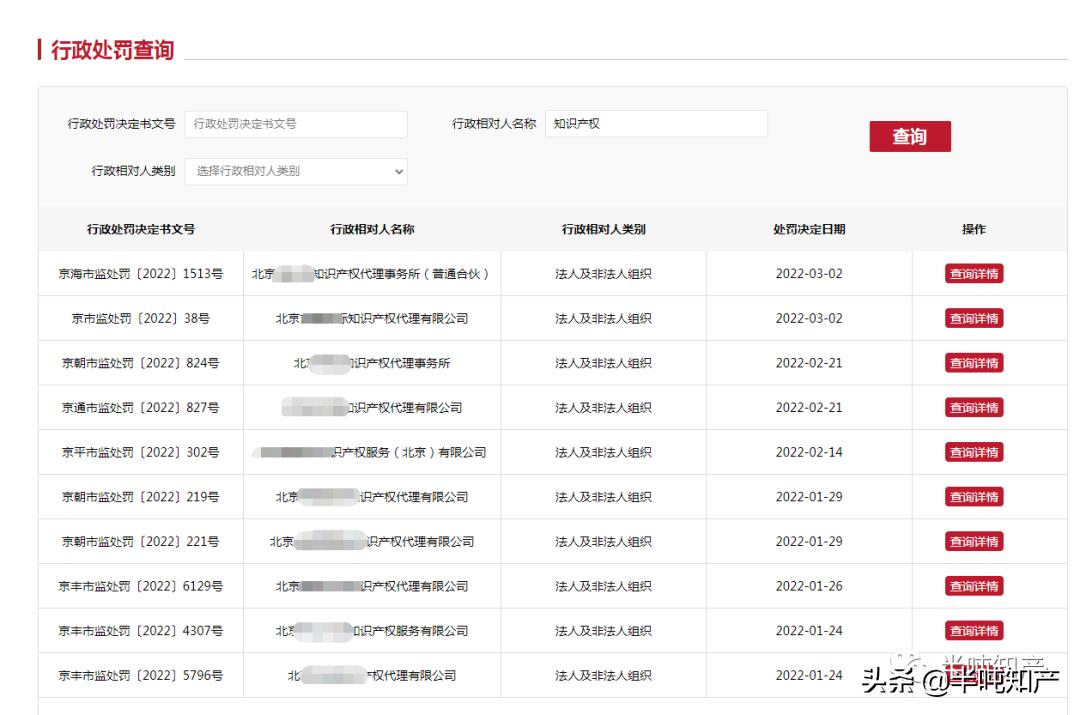Click the 行政处罚决定书文号 input field
1080x715 pixels.
[297, 124]
